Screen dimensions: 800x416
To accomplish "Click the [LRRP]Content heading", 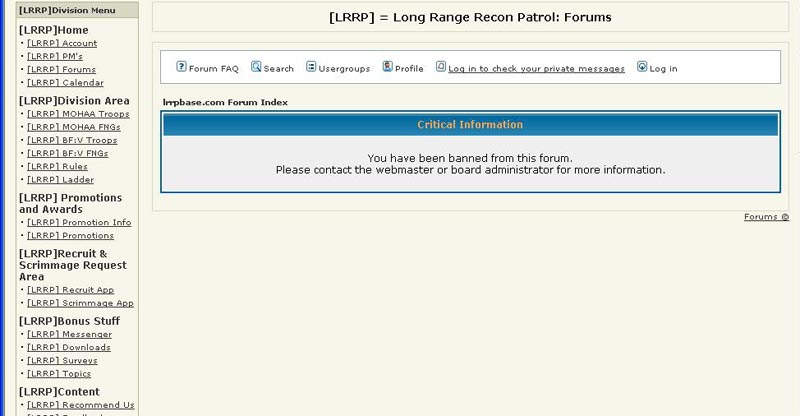I will point(59,392).
